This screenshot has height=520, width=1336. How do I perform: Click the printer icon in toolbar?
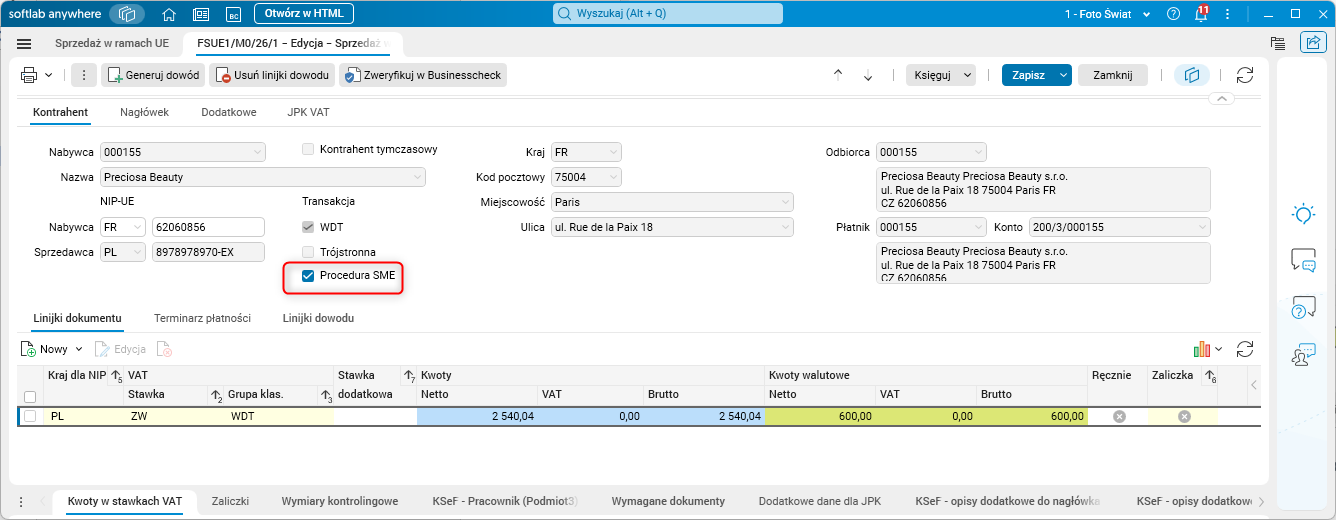(29, 75)
